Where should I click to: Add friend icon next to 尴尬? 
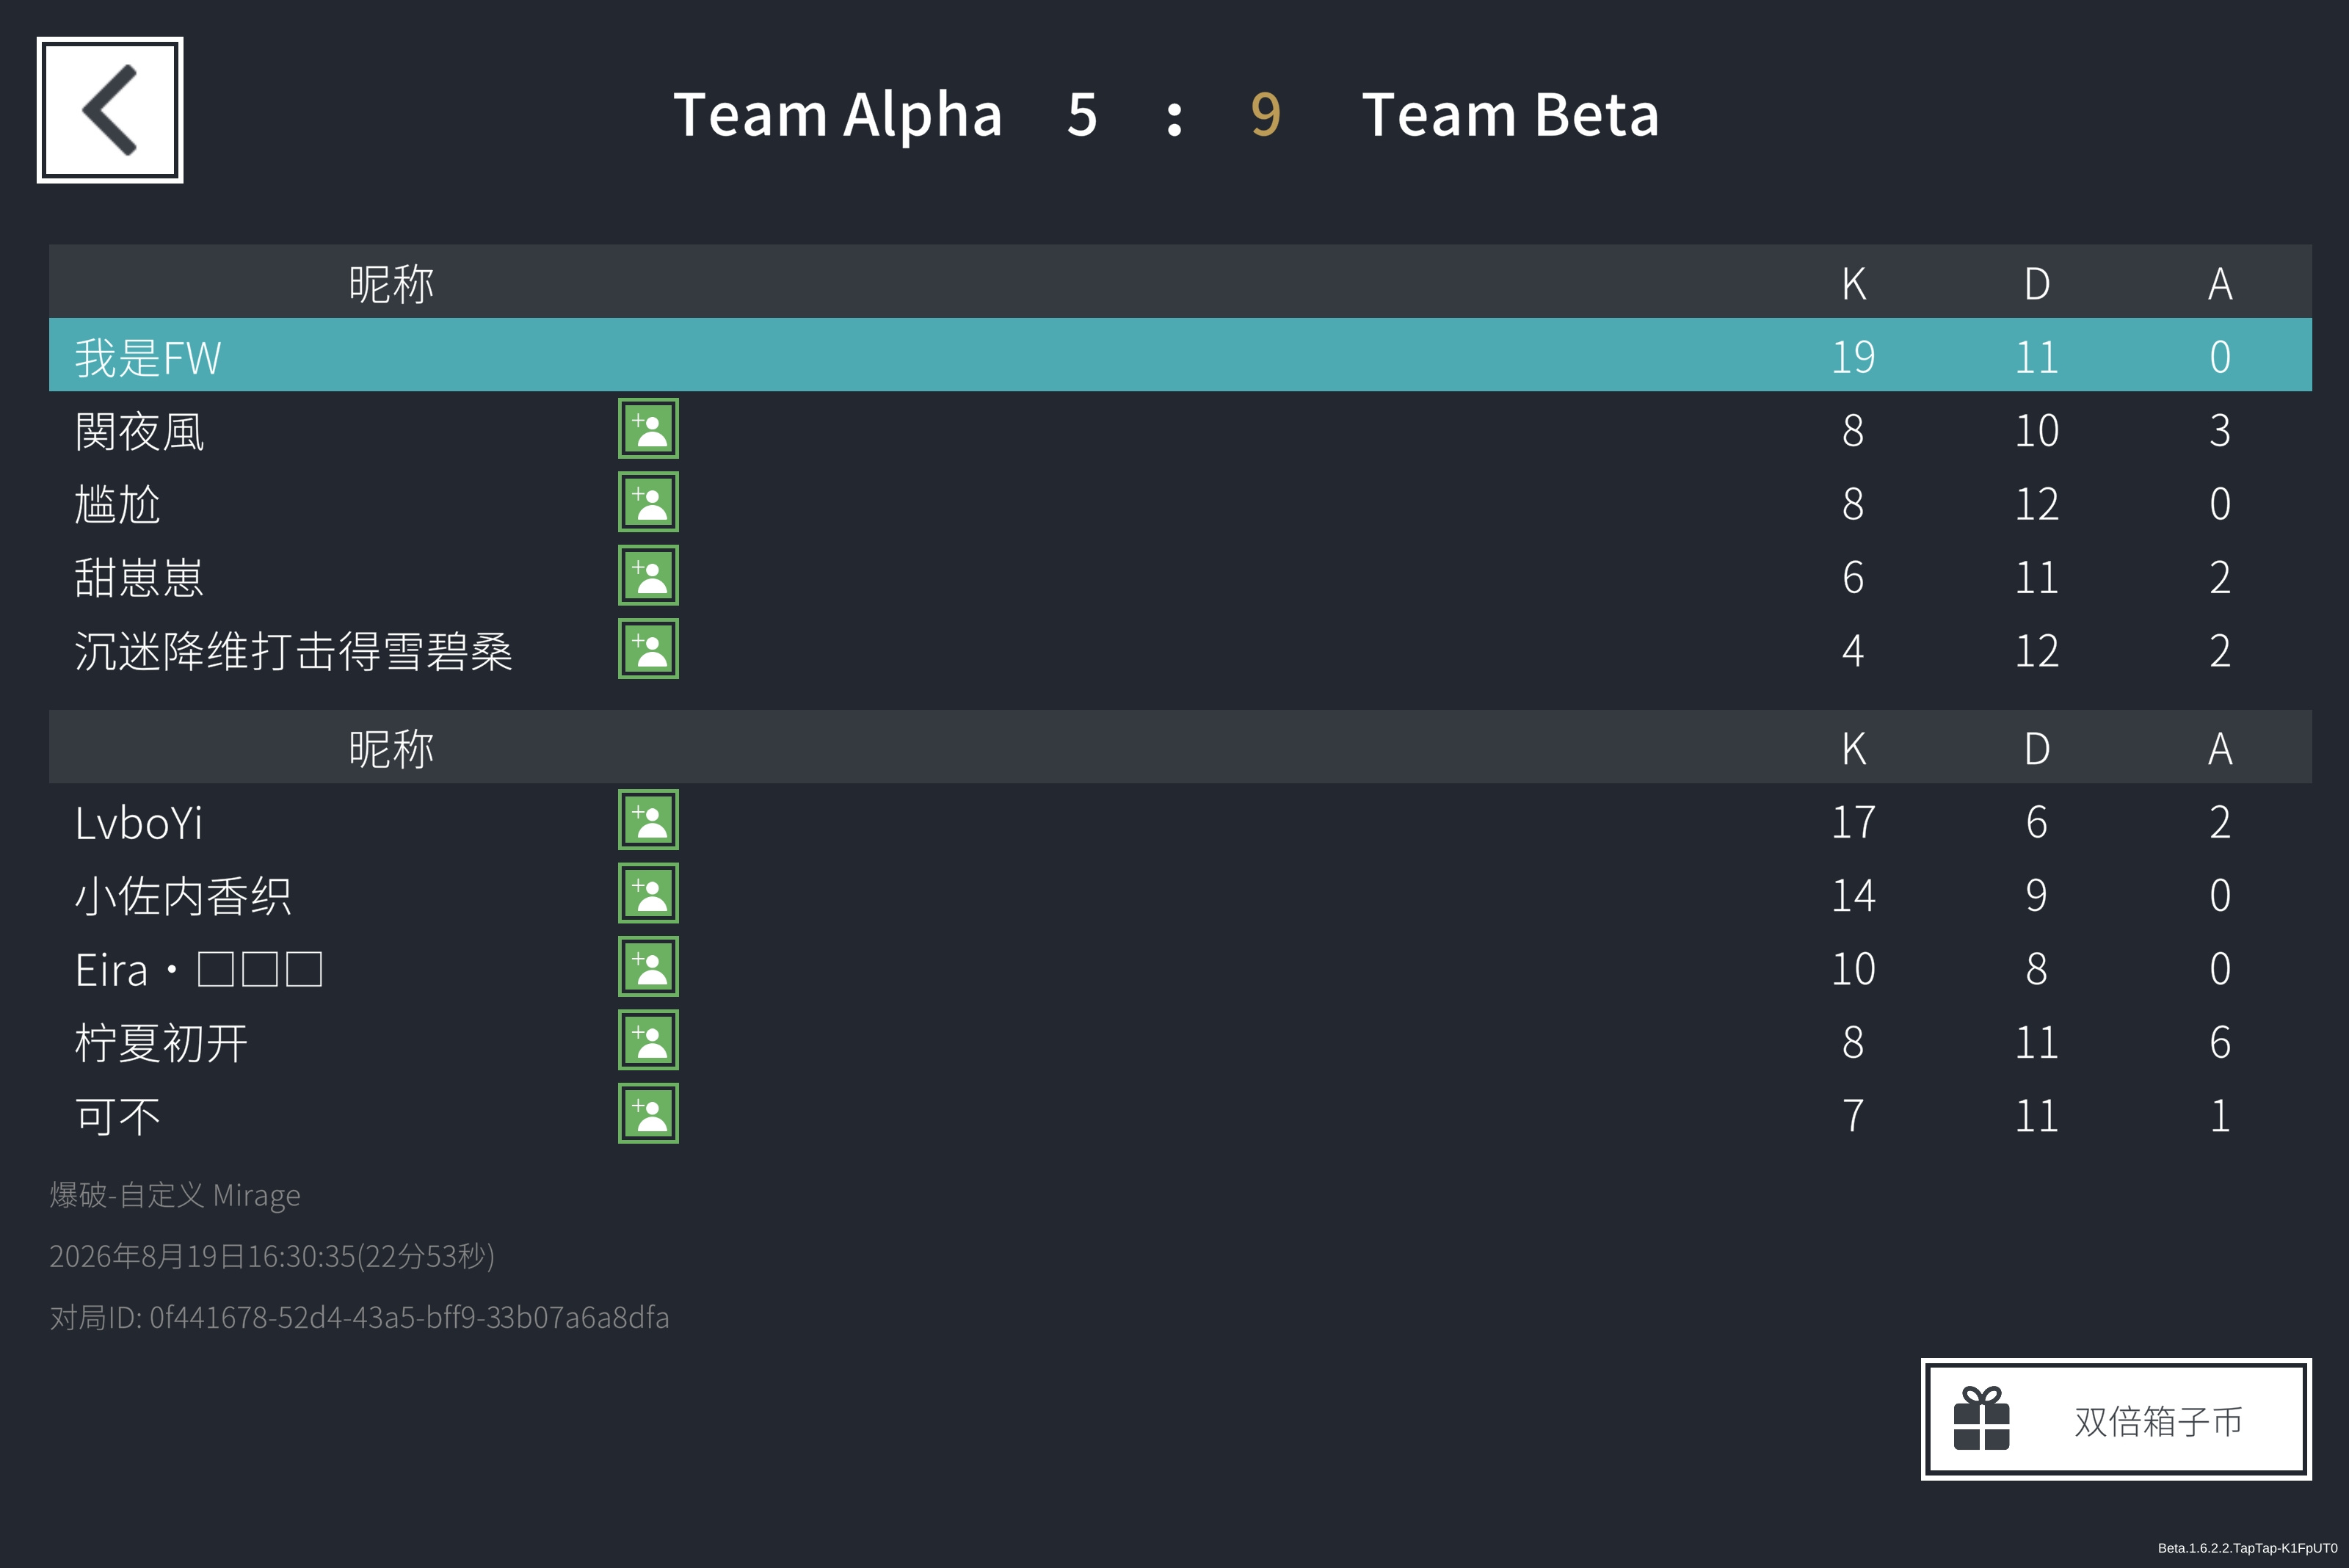(648, 502)
